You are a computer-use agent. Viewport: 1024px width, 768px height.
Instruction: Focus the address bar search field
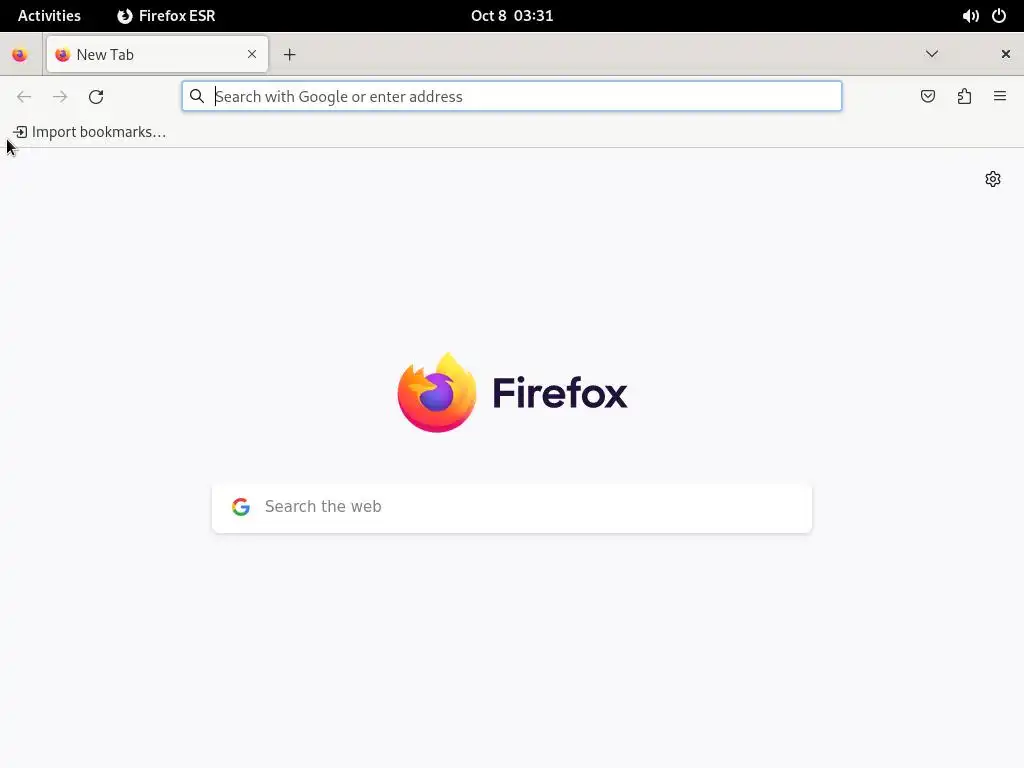point(512,96)
